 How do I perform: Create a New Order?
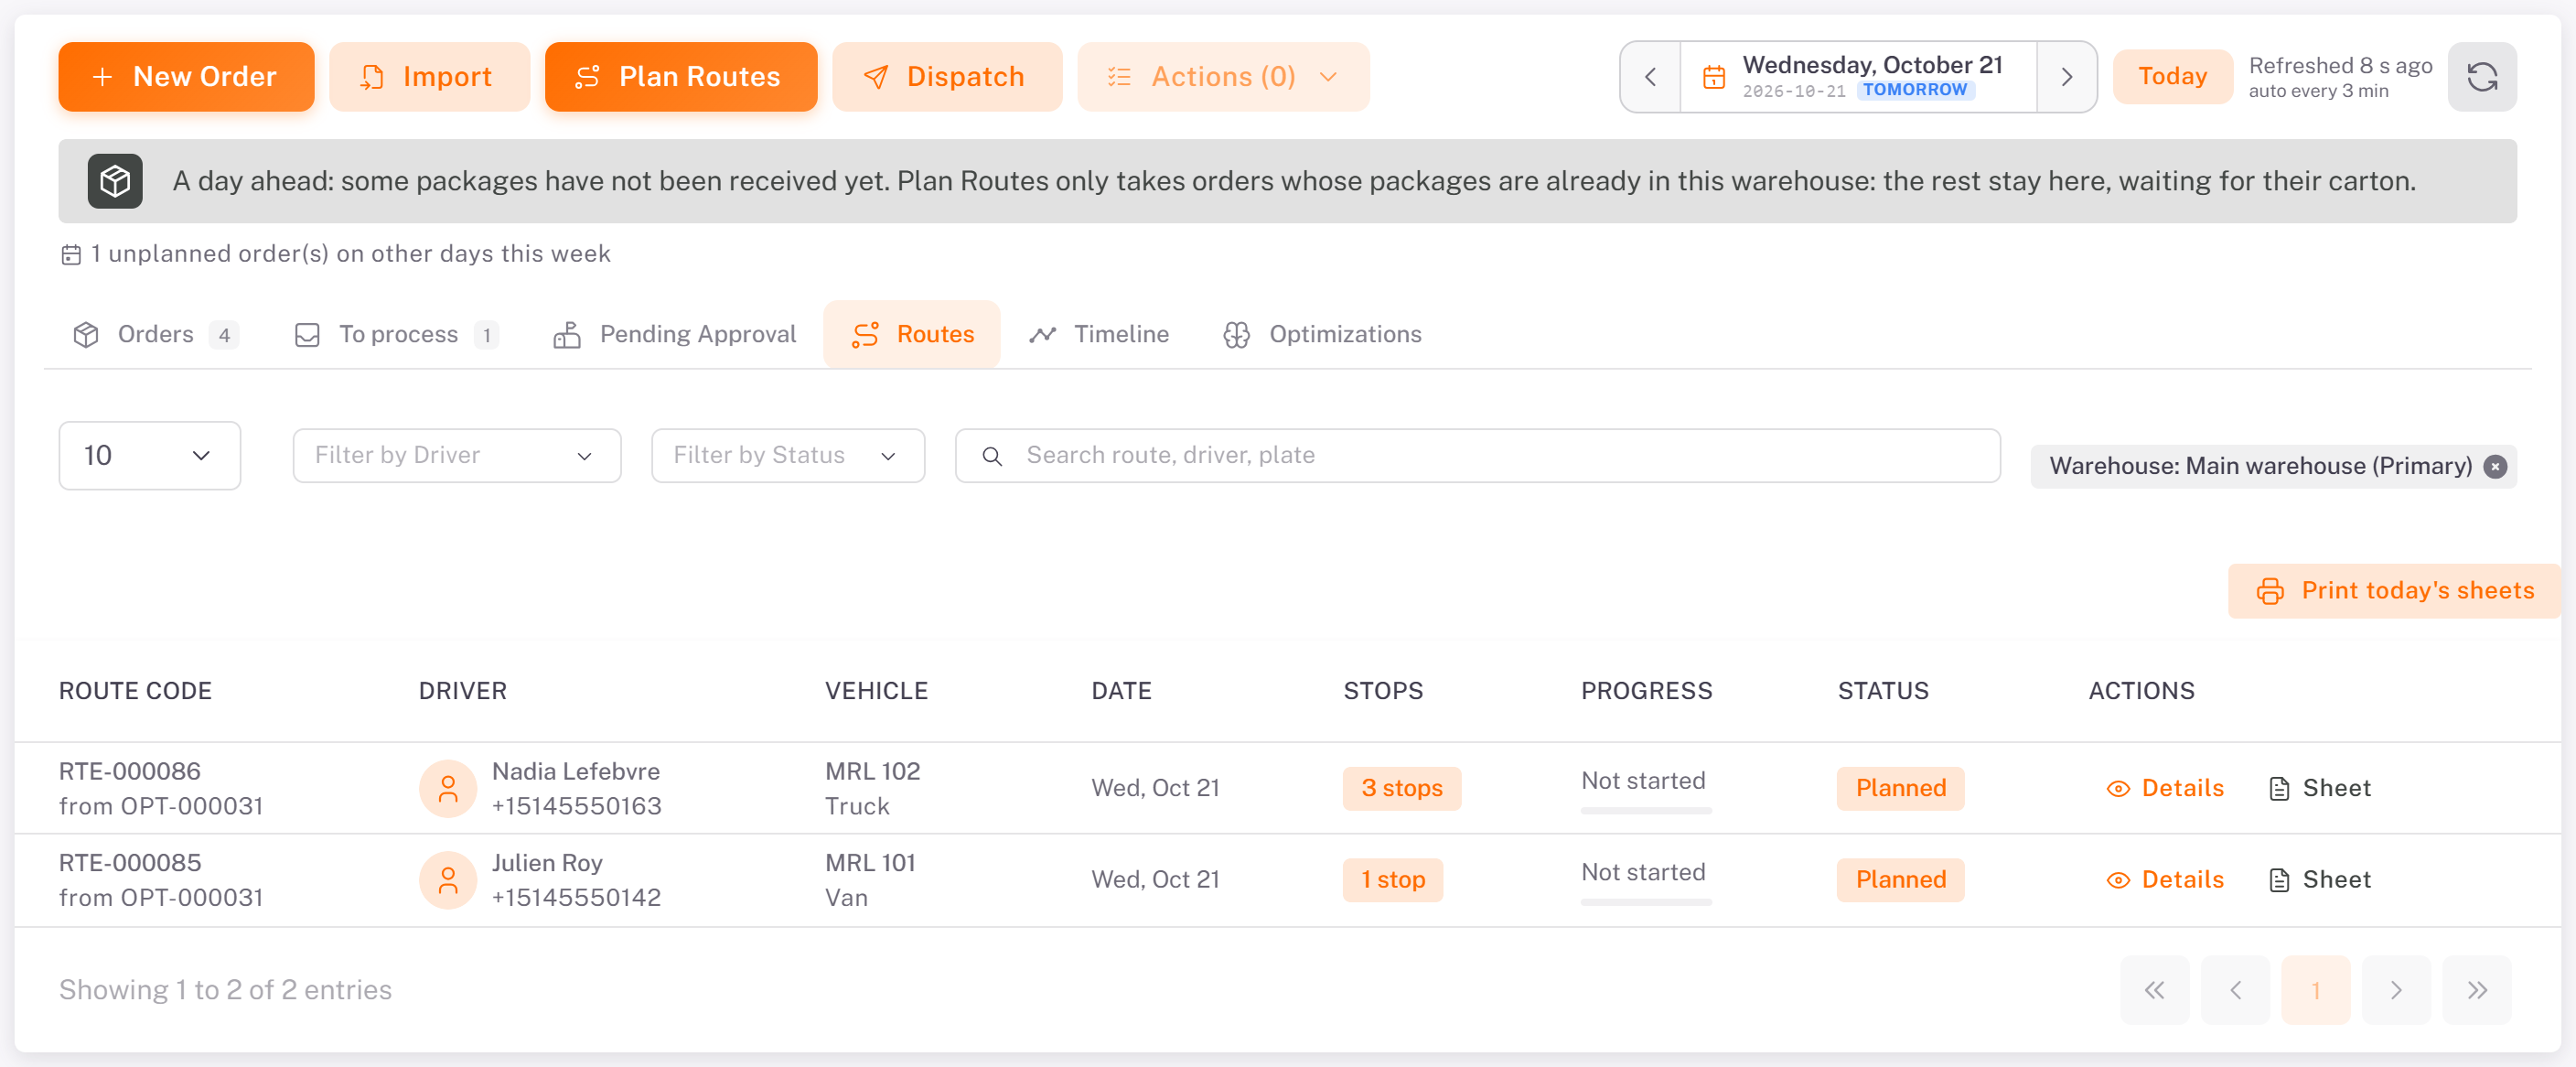[x=186, y=77]
